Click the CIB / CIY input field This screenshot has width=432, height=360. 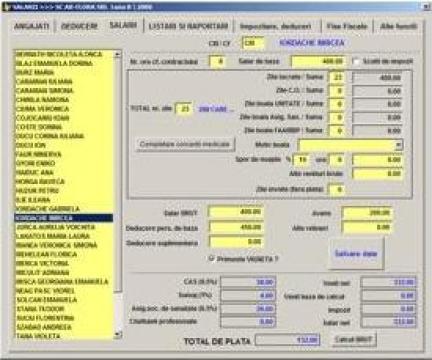click(253, 43)
